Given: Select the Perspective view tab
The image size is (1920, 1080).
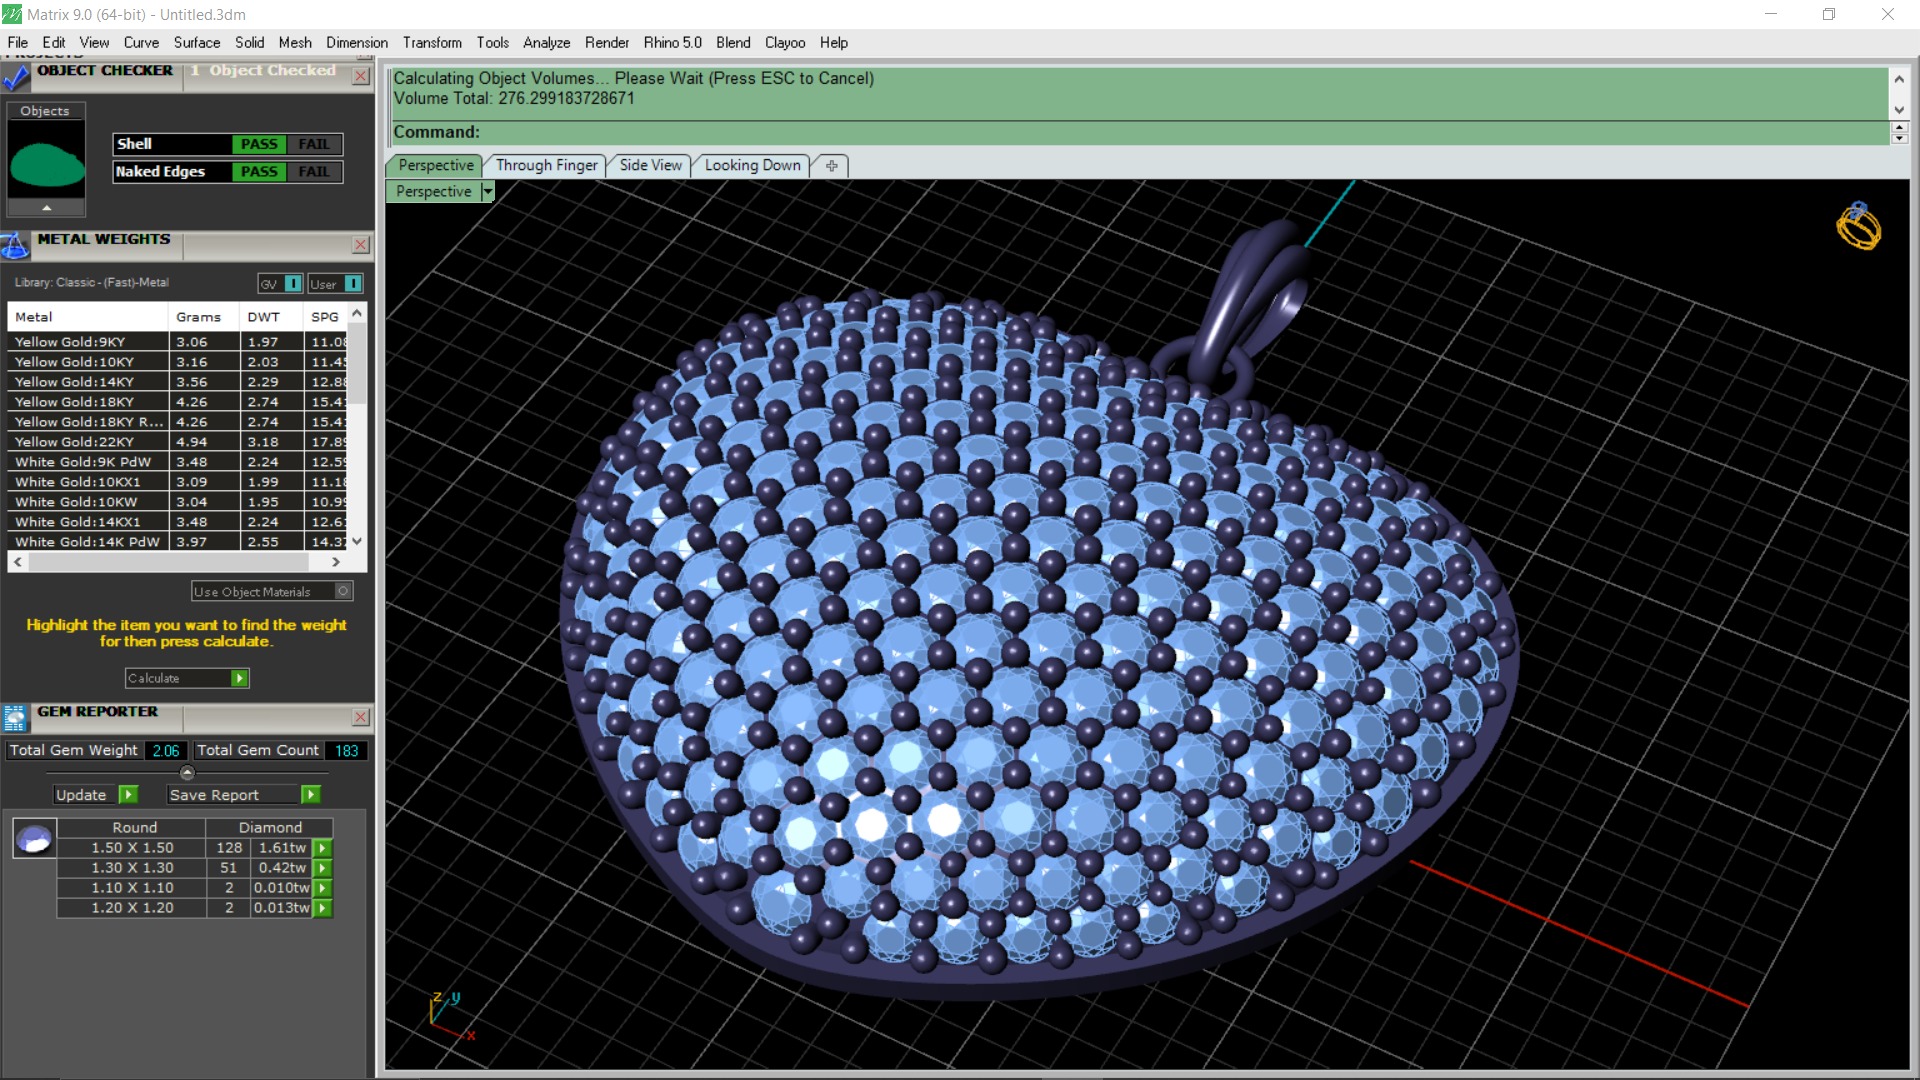Looking at the screenshot, I should click(436, 166).
